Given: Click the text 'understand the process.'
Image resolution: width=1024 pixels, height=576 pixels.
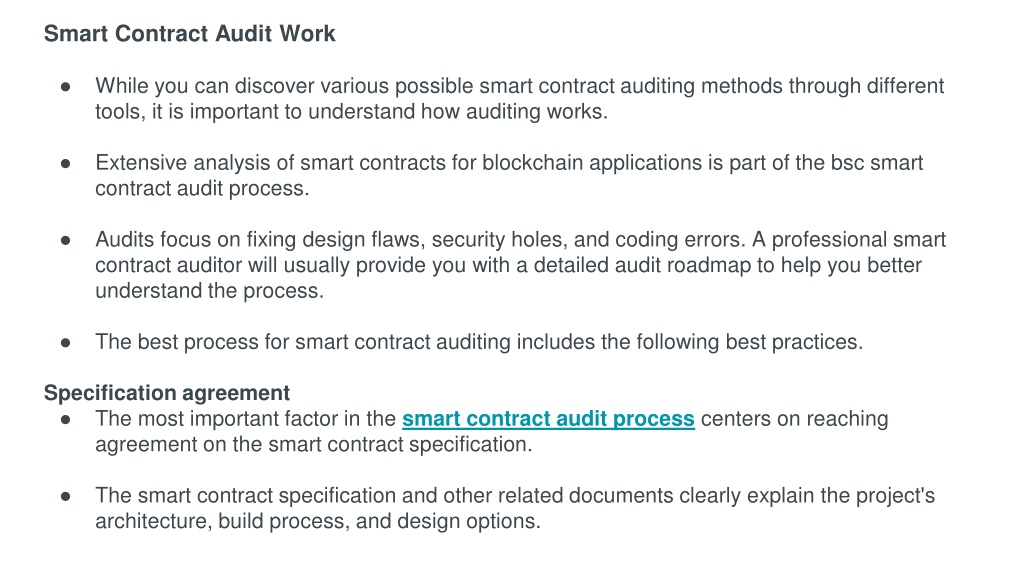Looking at the screenshot, I should 210,291.
